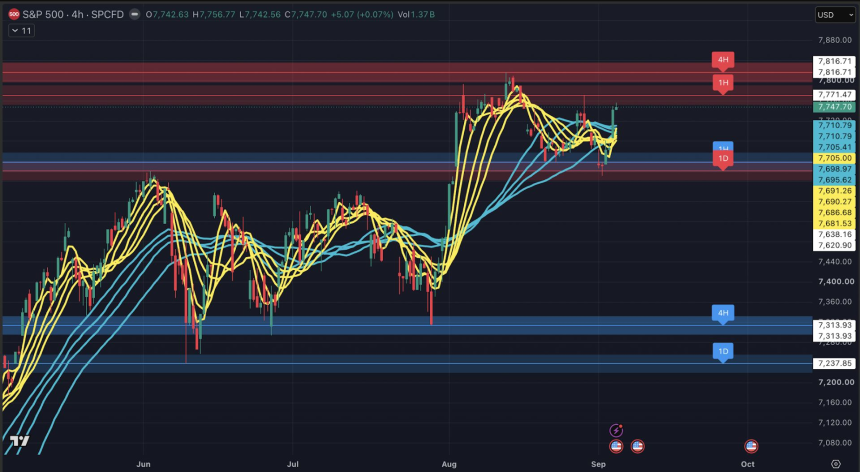
Task: Click the white 7,638.16 price label
Action: click(835, 235)
